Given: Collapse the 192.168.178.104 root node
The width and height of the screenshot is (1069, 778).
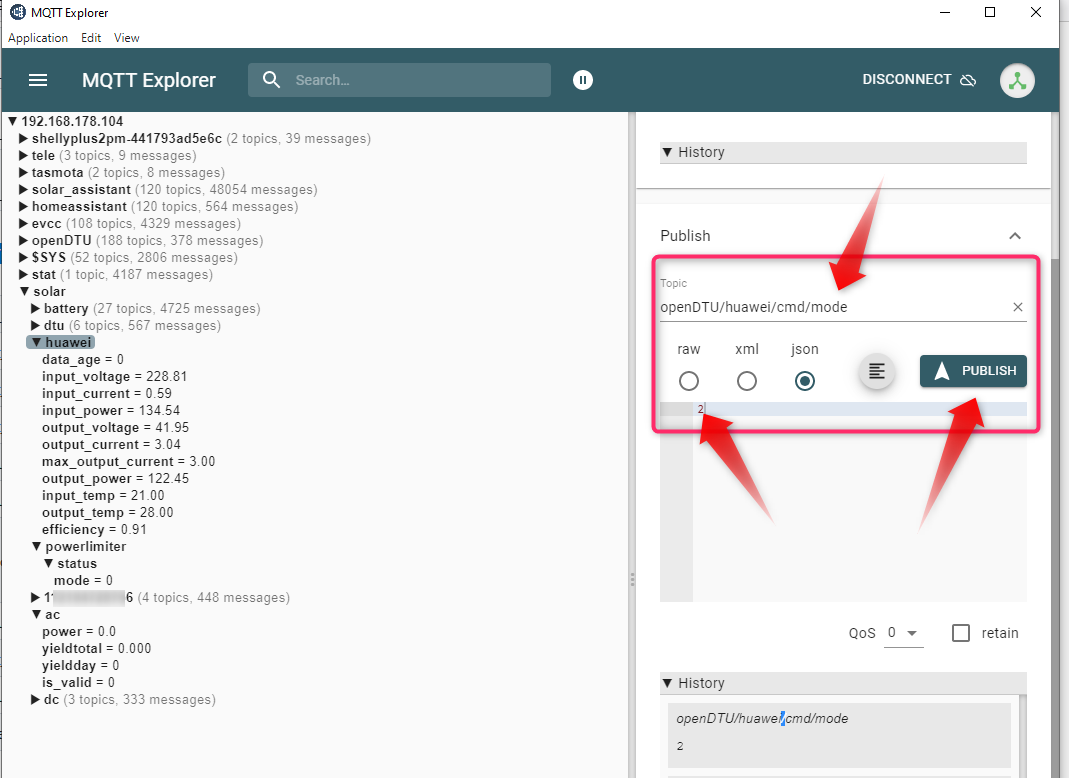Looking at the screenshot, I should 12,121.
